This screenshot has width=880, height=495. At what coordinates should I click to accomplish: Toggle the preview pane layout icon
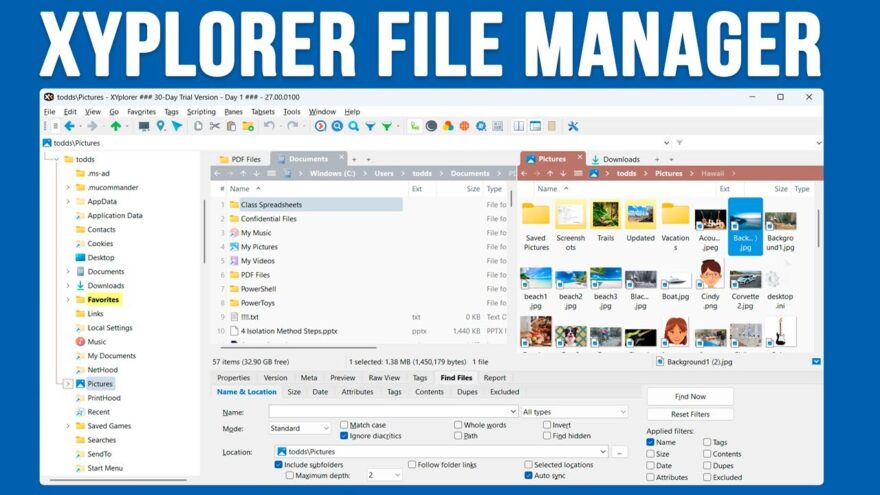pos(535,126)
